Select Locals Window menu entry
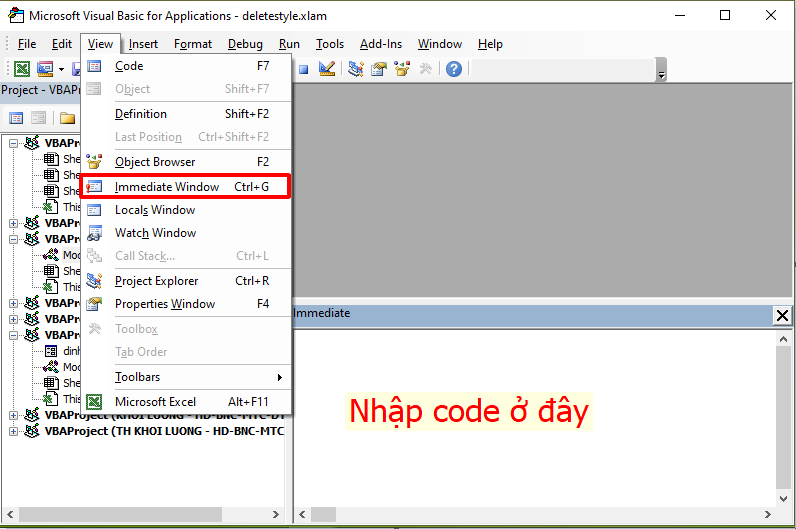Screen dimensions: 796x529 186,210
